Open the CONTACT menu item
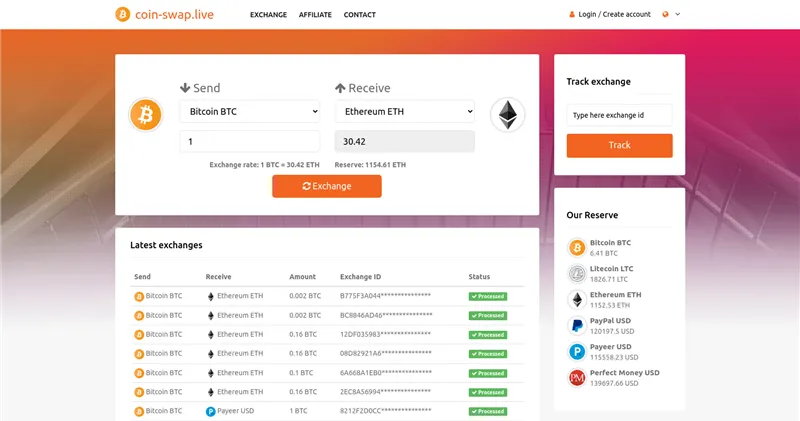The image size is (800, 421). (x=360, y=15)
